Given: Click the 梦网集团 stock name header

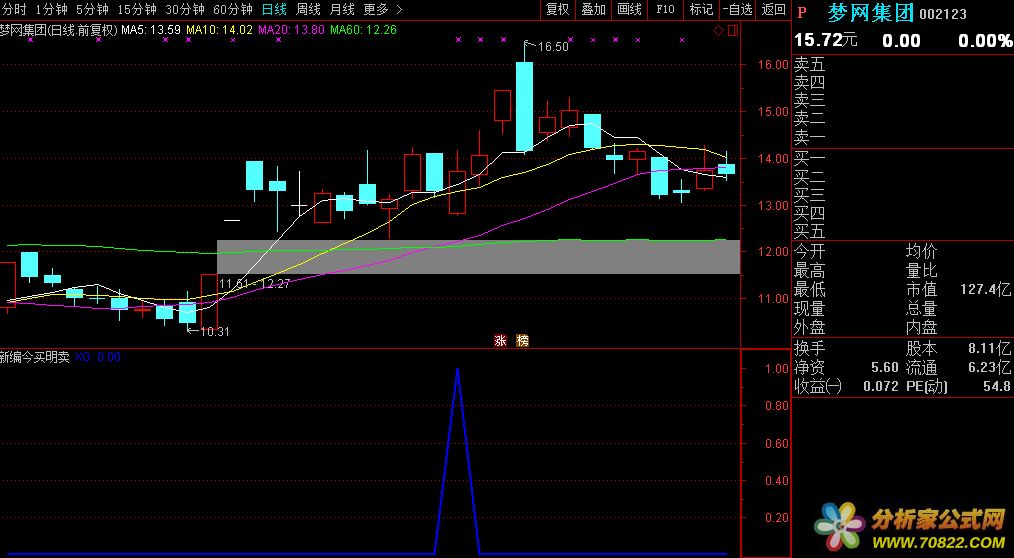Looking at the screenshot, I should coord(870,12).
